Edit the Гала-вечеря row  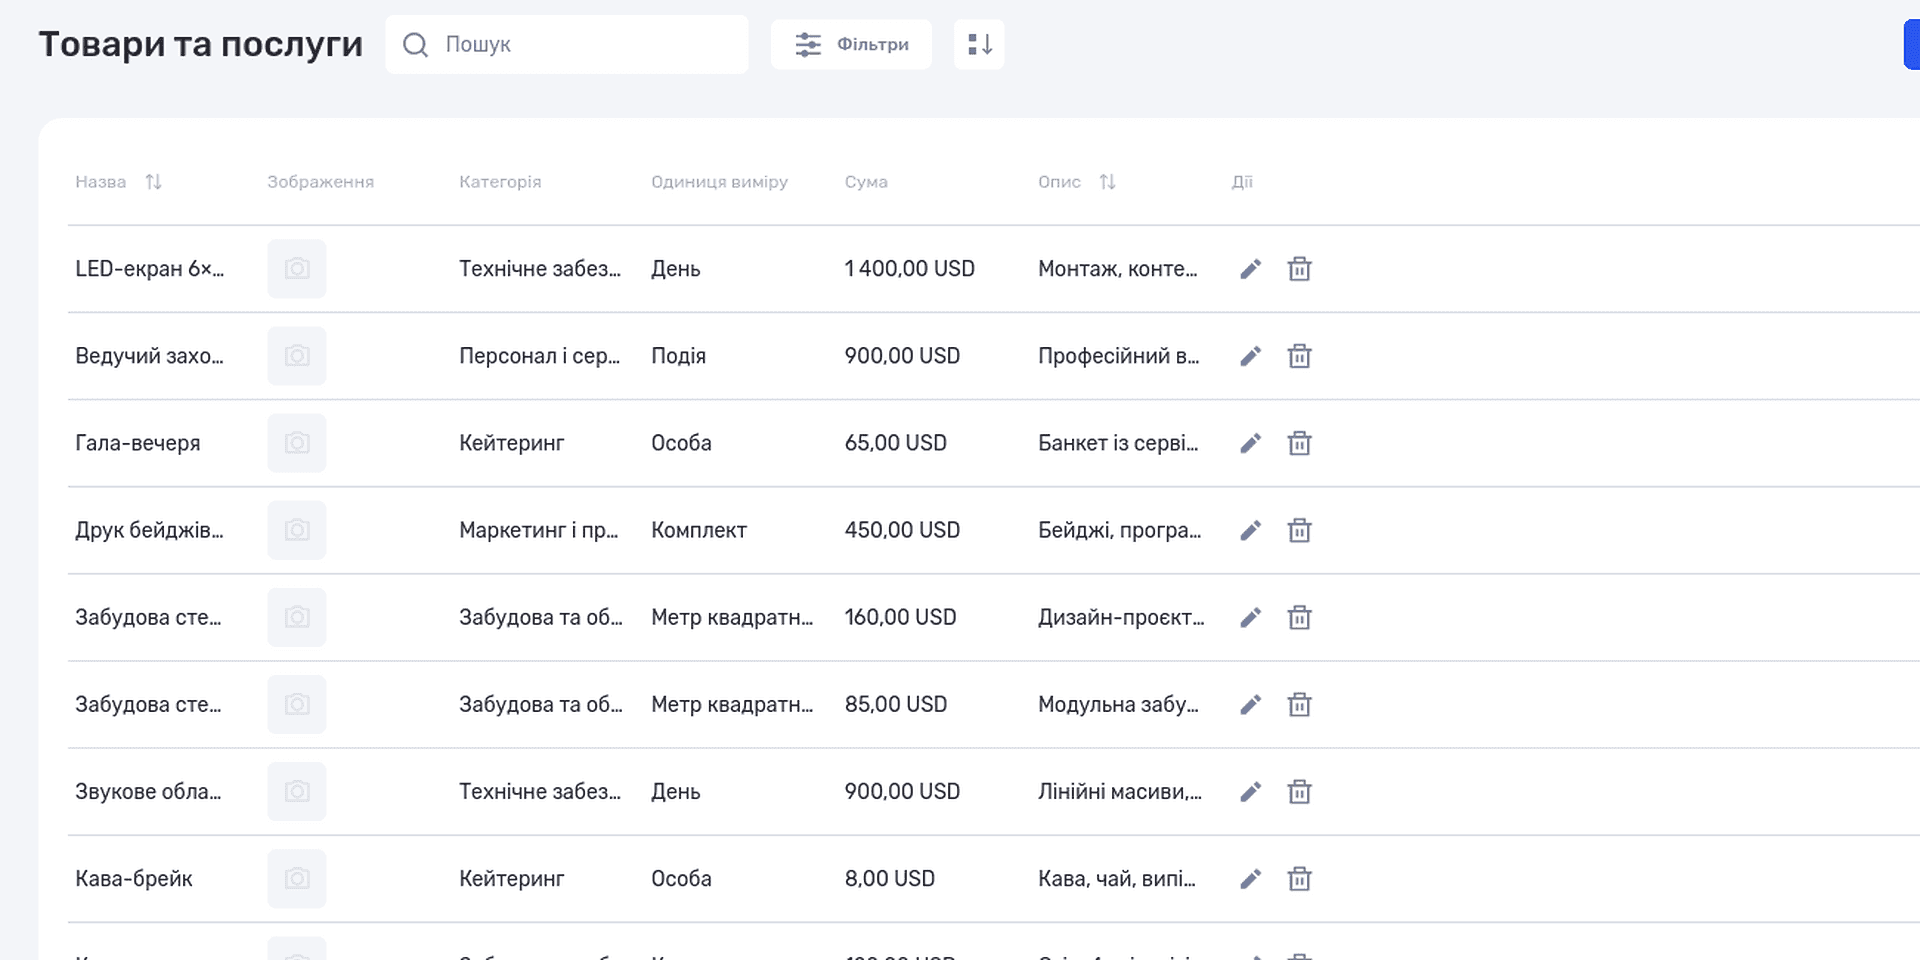tap(1250, 443)
